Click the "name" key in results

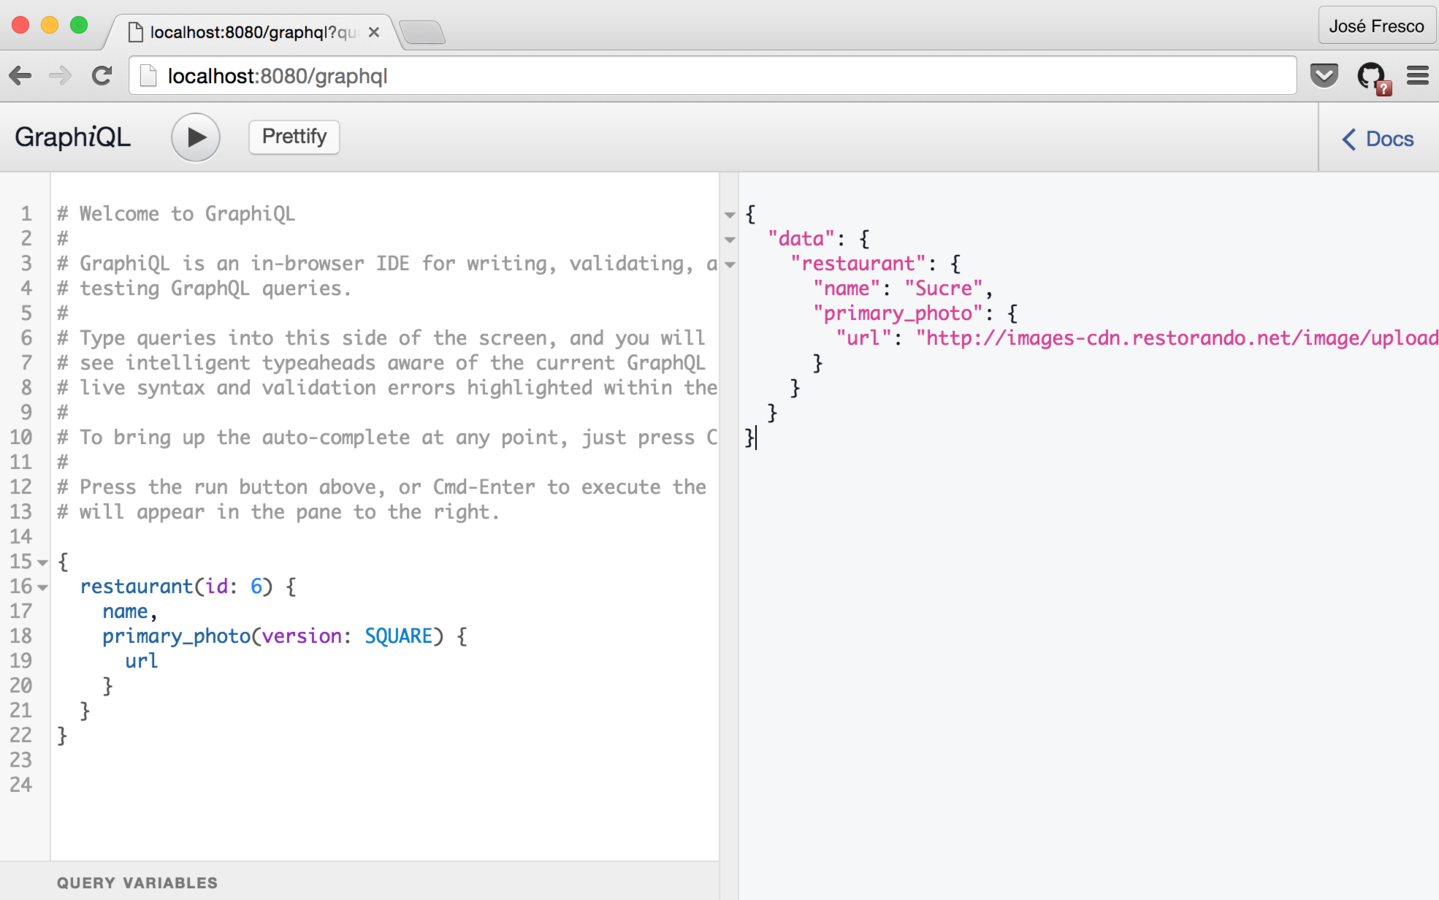coord(847,288)
